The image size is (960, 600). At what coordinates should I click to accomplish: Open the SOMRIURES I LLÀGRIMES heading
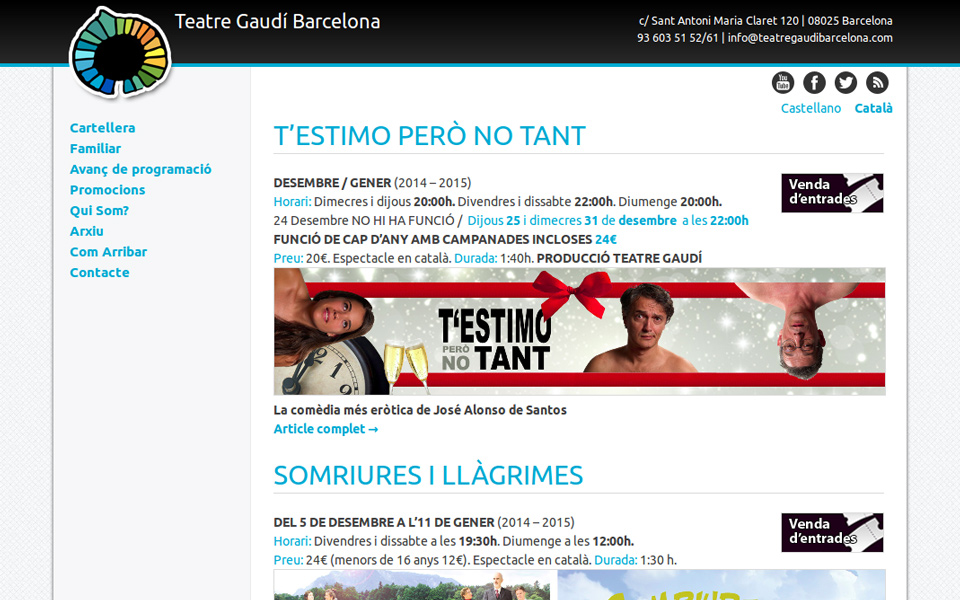coord(428,476)
